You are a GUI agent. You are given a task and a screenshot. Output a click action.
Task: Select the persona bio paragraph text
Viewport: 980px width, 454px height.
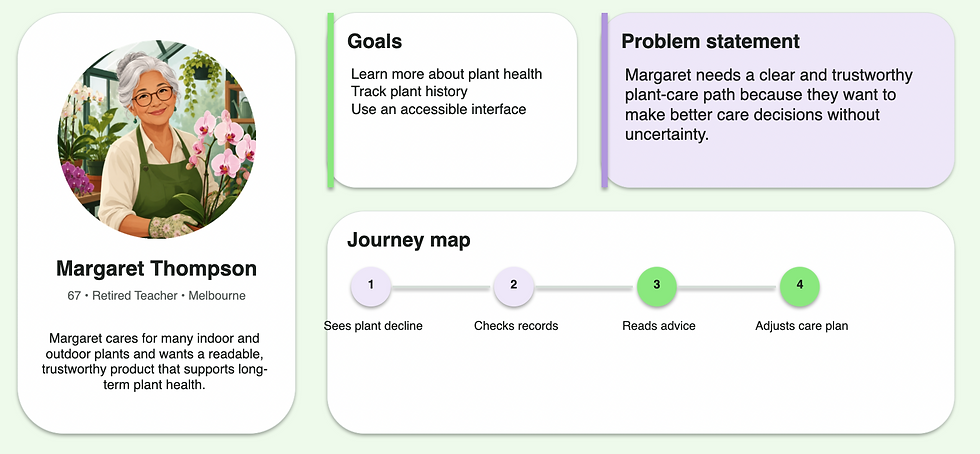click(x=155, y=361)
